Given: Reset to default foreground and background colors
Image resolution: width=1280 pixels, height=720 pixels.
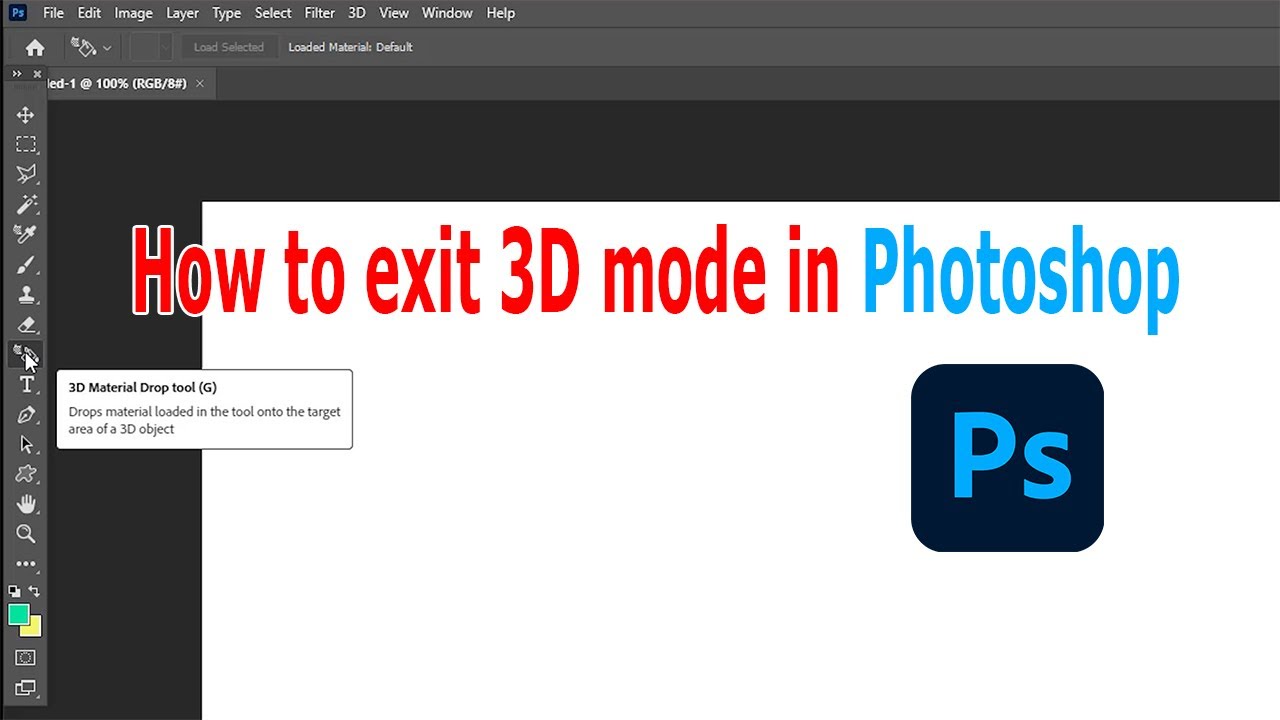Looking at the screenshot, I should click(x=14, y=591).
